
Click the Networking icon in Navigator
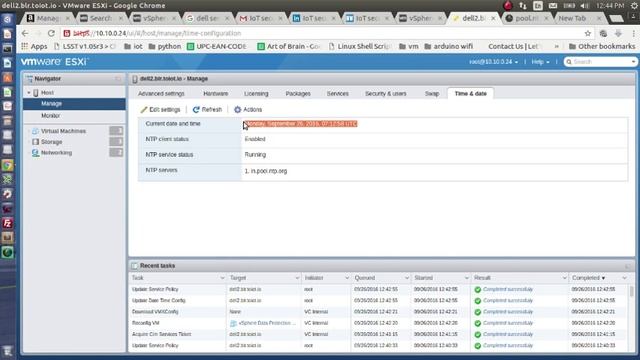click(36, 153)
